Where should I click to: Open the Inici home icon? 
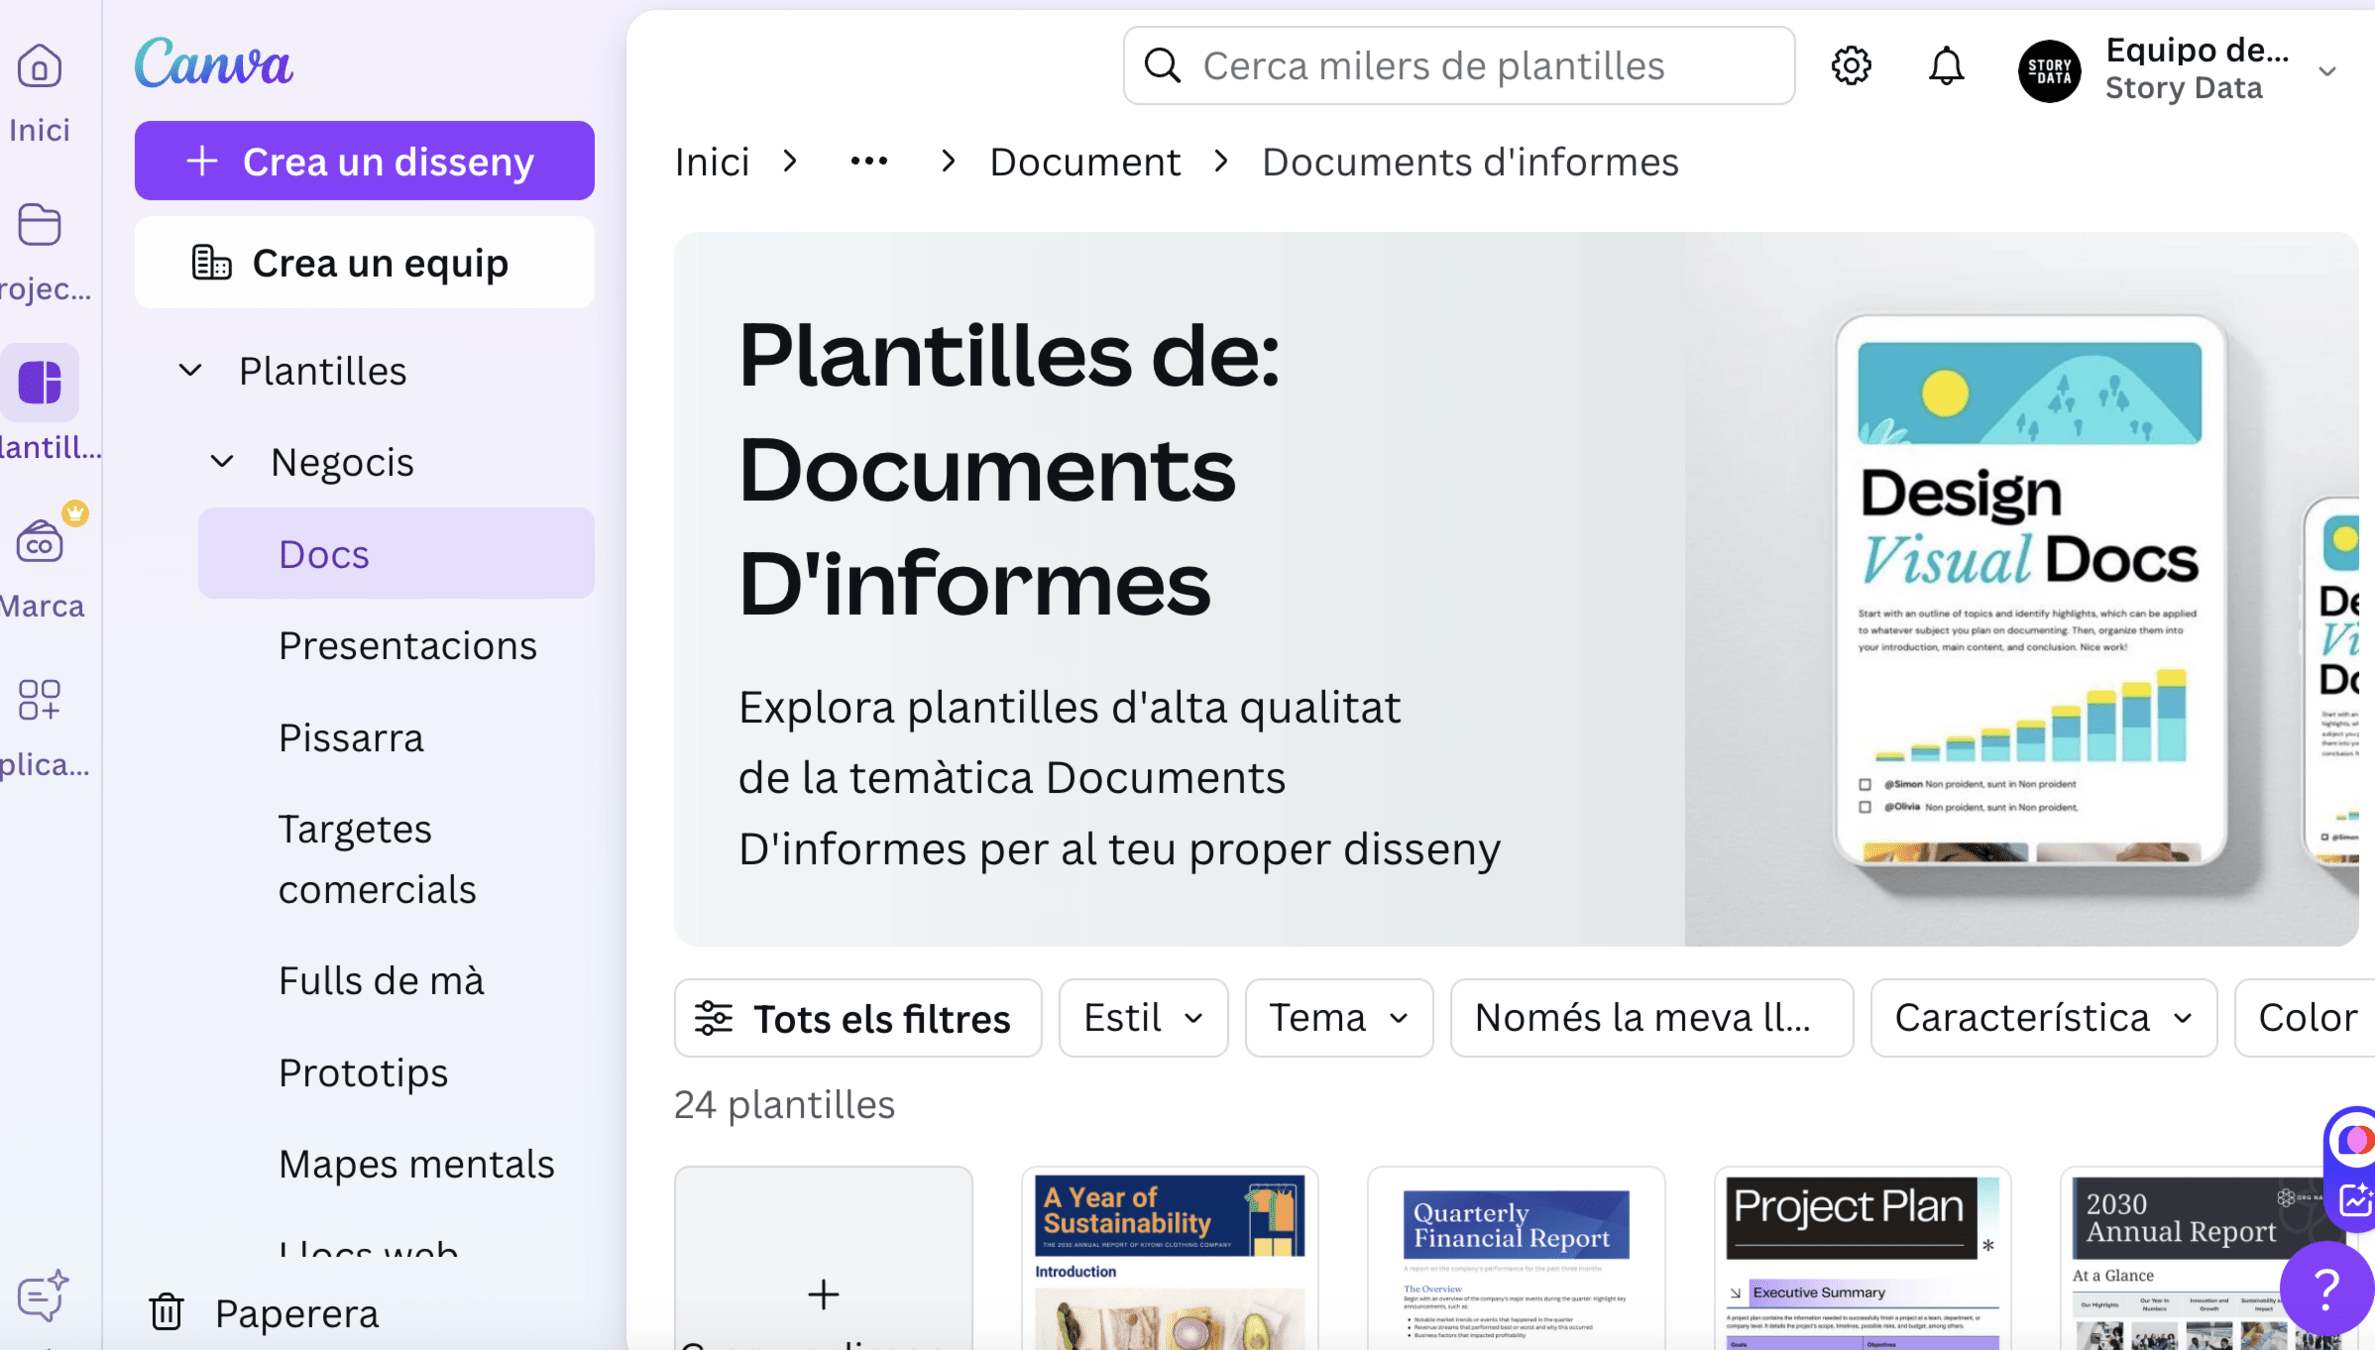click(x=40, y=68)
